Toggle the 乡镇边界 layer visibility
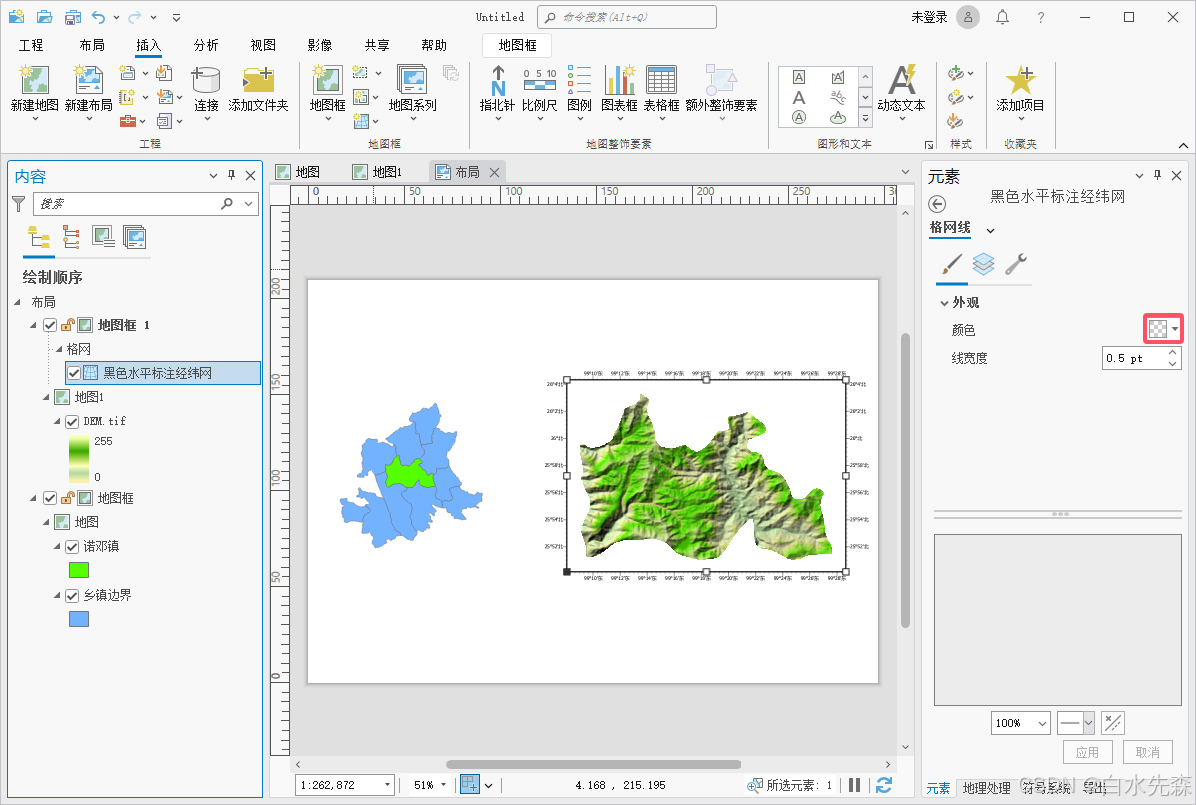The height and width of the screenshot is (805, 1196). [72, 595]
